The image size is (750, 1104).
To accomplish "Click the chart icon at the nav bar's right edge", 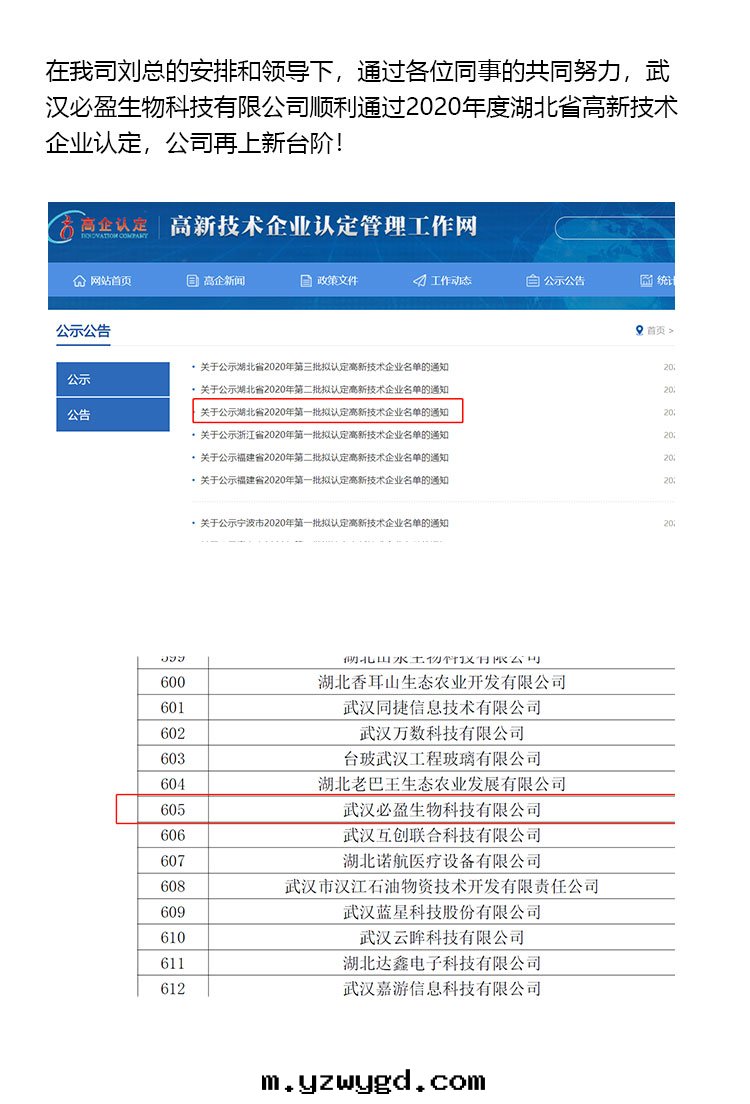I will 646,281.
